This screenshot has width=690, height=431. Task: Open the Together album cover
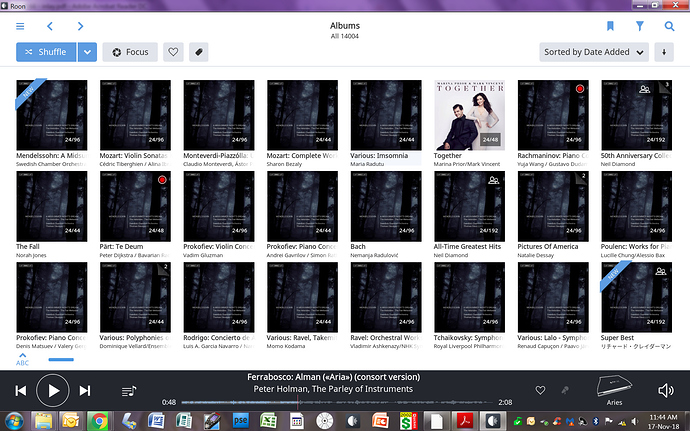tap(470, 115)
